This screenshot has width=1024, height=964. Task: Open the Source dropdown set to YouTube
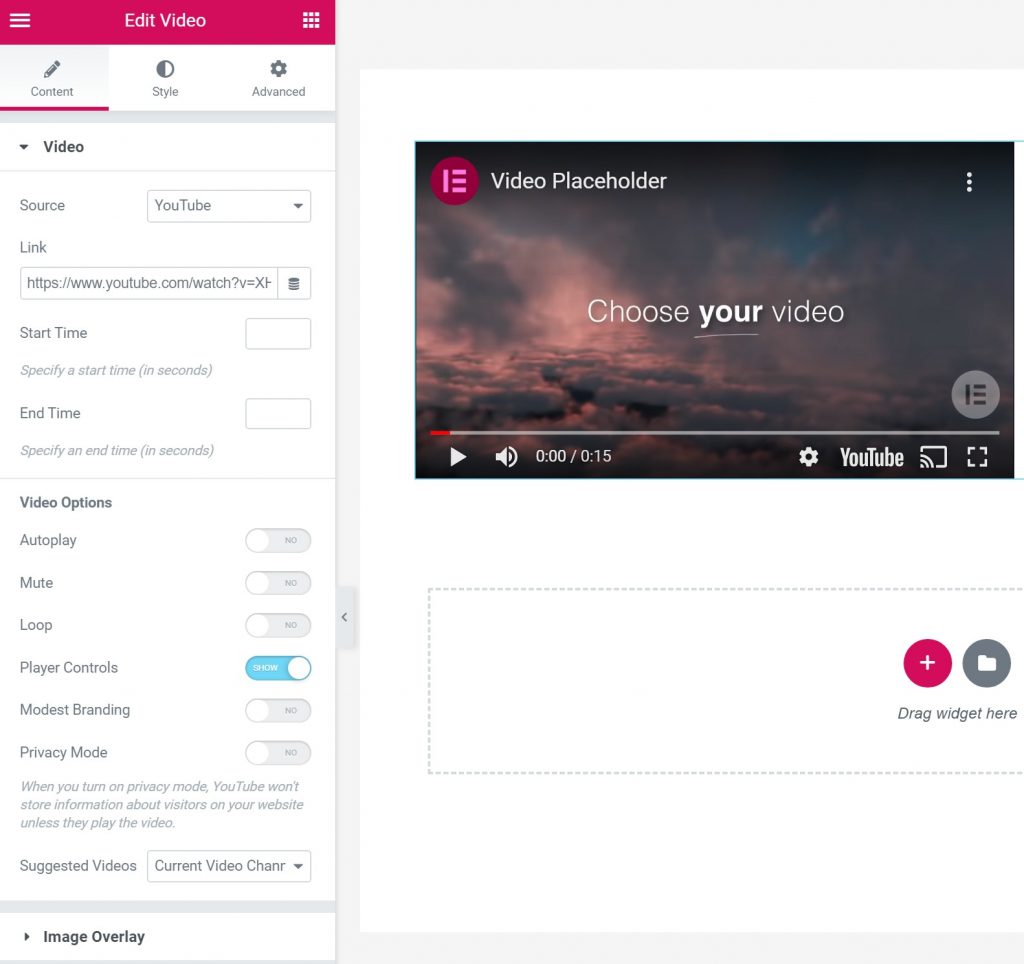pyautogui.click(x=228, y=206)
